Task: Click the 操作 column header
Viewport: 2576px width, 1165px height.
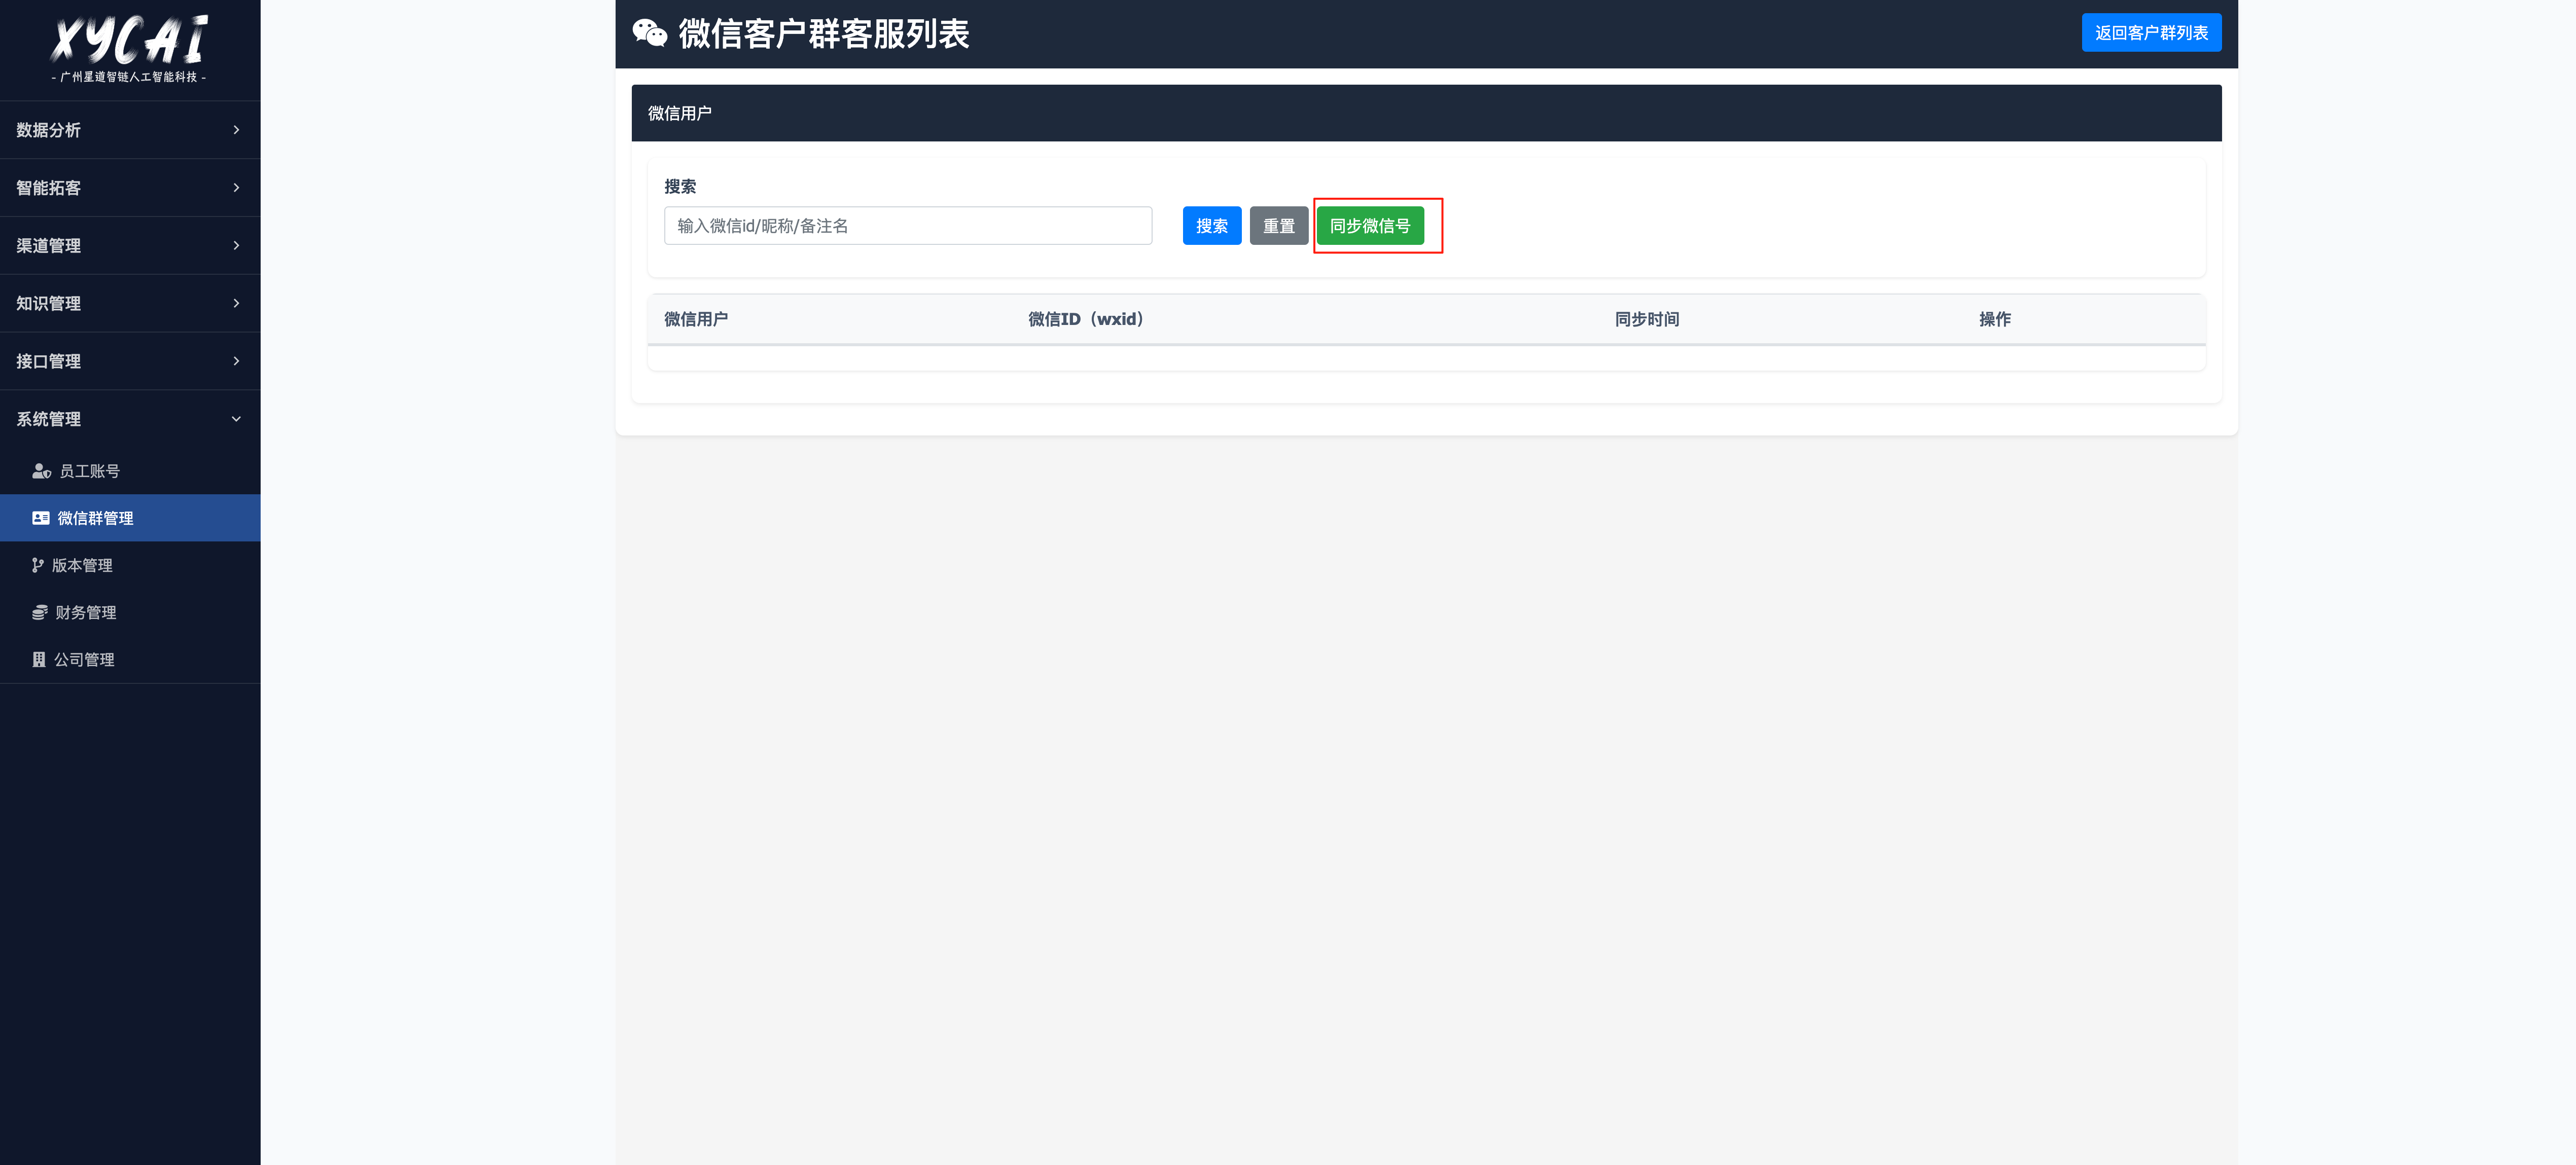Action: pos(1994,319)
